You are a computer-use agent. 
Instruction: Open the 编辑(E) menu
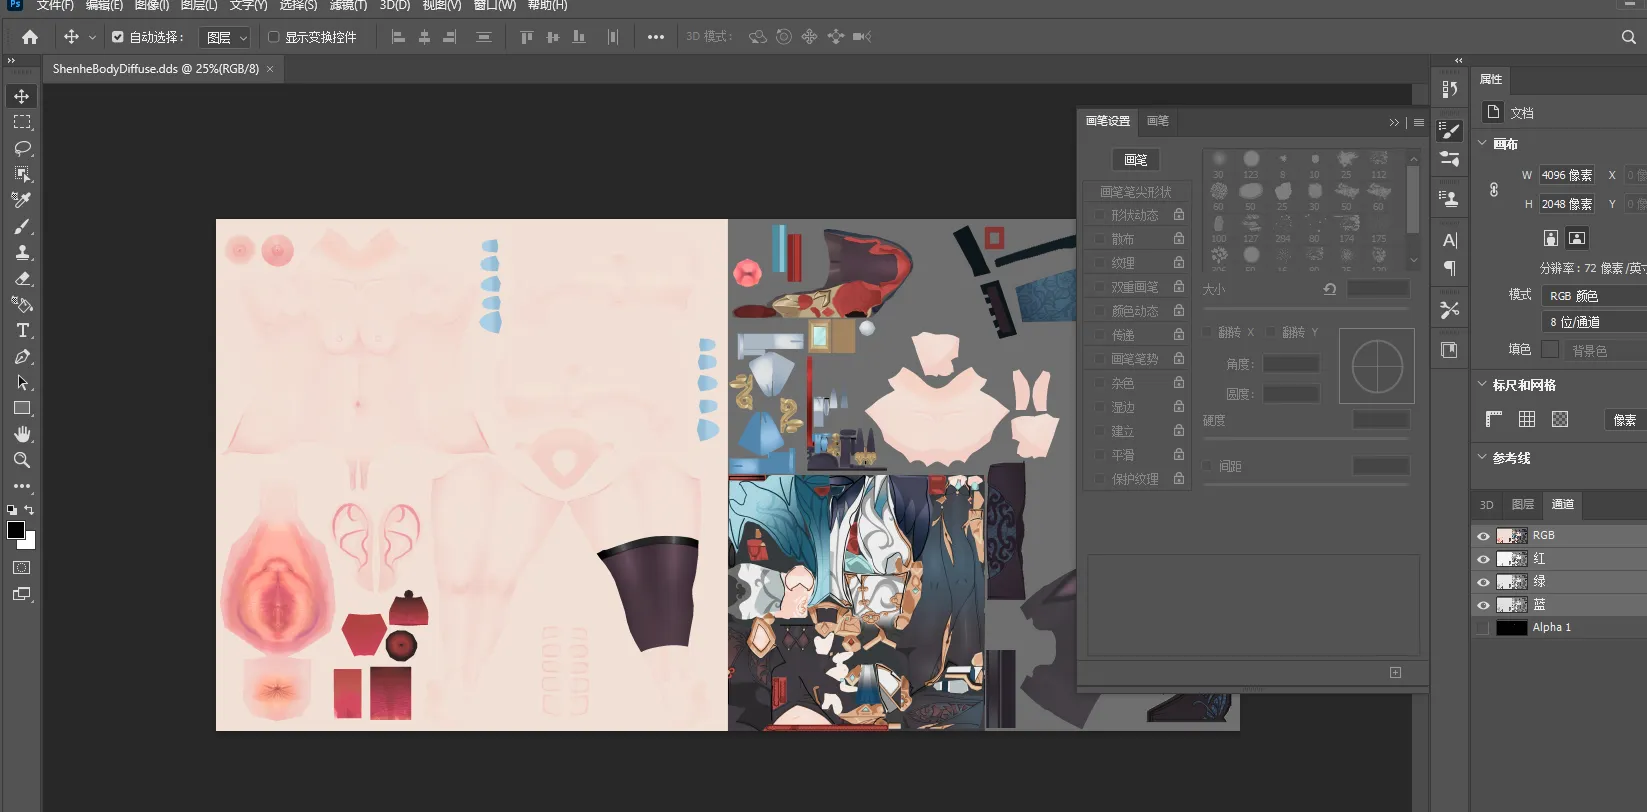(x=104, y=6)
